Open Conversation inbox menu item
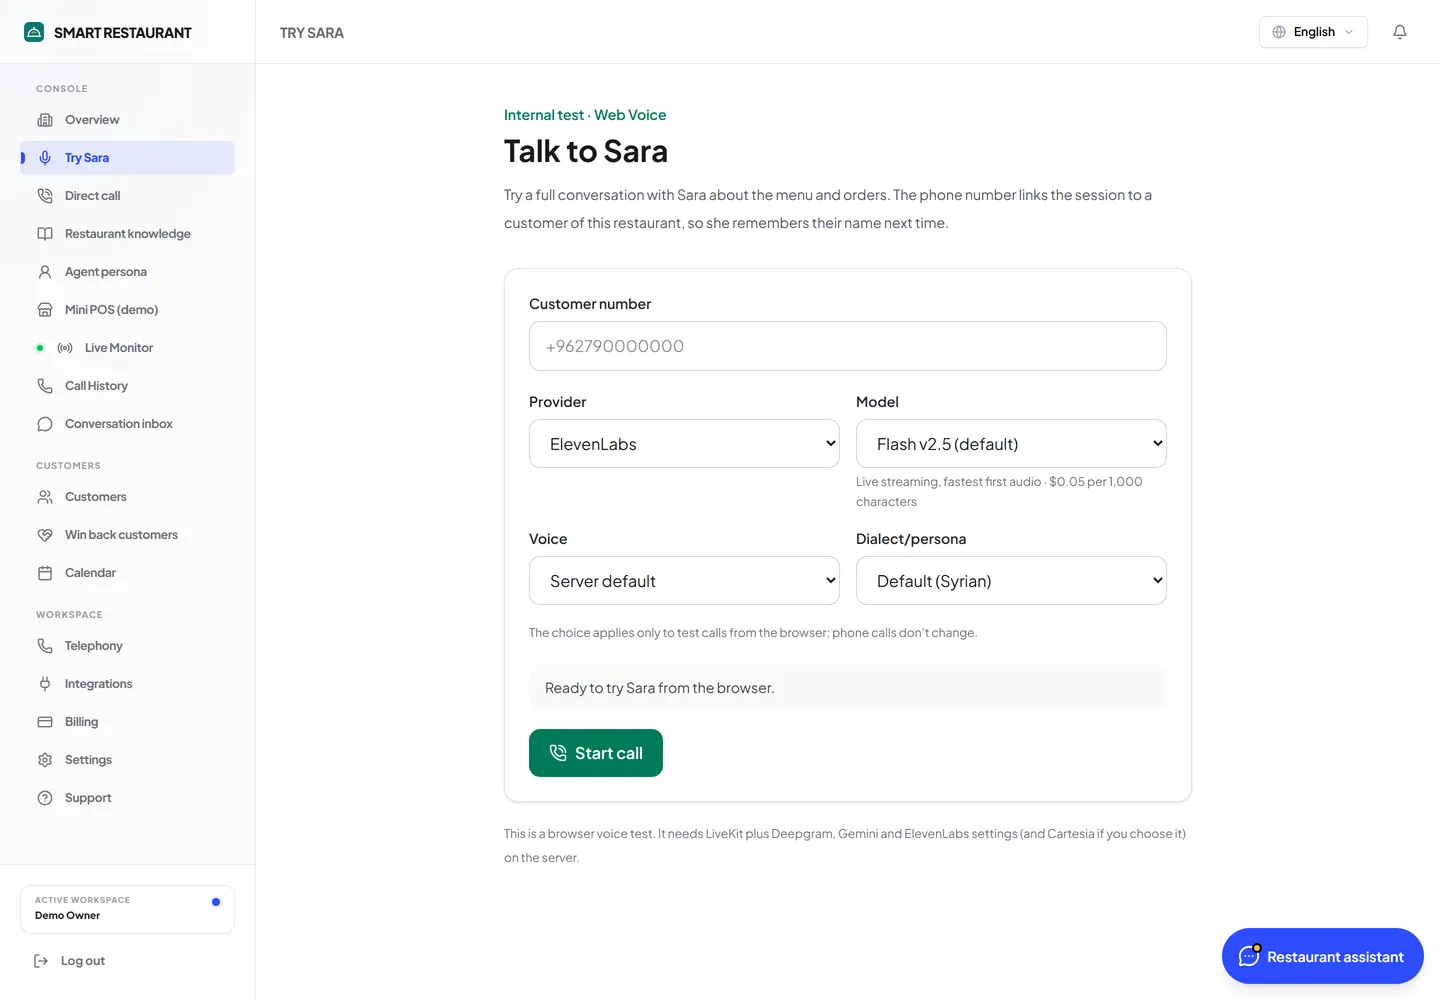 (x=128, y=424)
